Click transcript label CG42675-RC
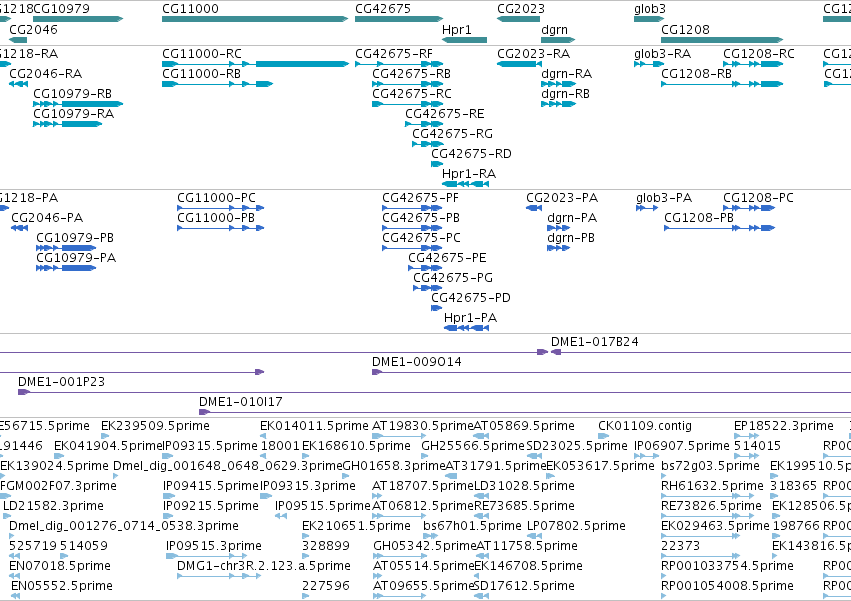Viewport: 851px width, 601px height. (x=412, y=93)
